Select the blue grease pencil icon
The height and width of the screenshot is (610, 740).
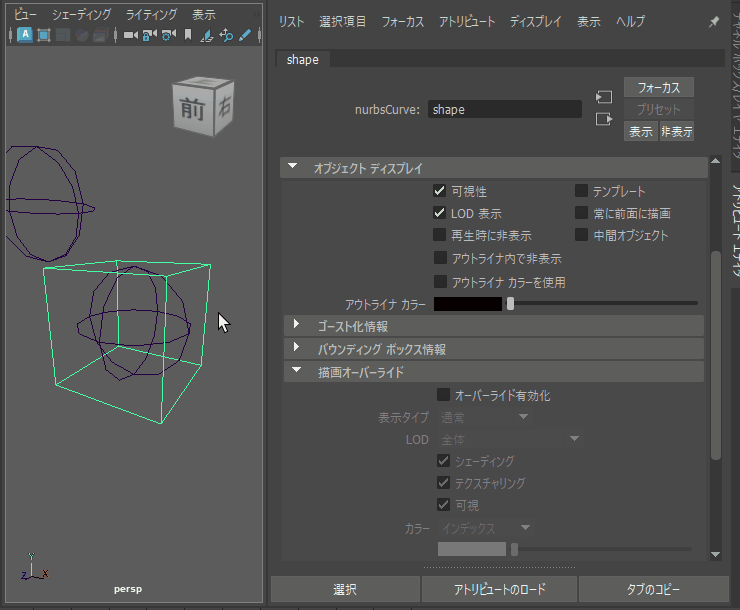click(x=244, y=35)
